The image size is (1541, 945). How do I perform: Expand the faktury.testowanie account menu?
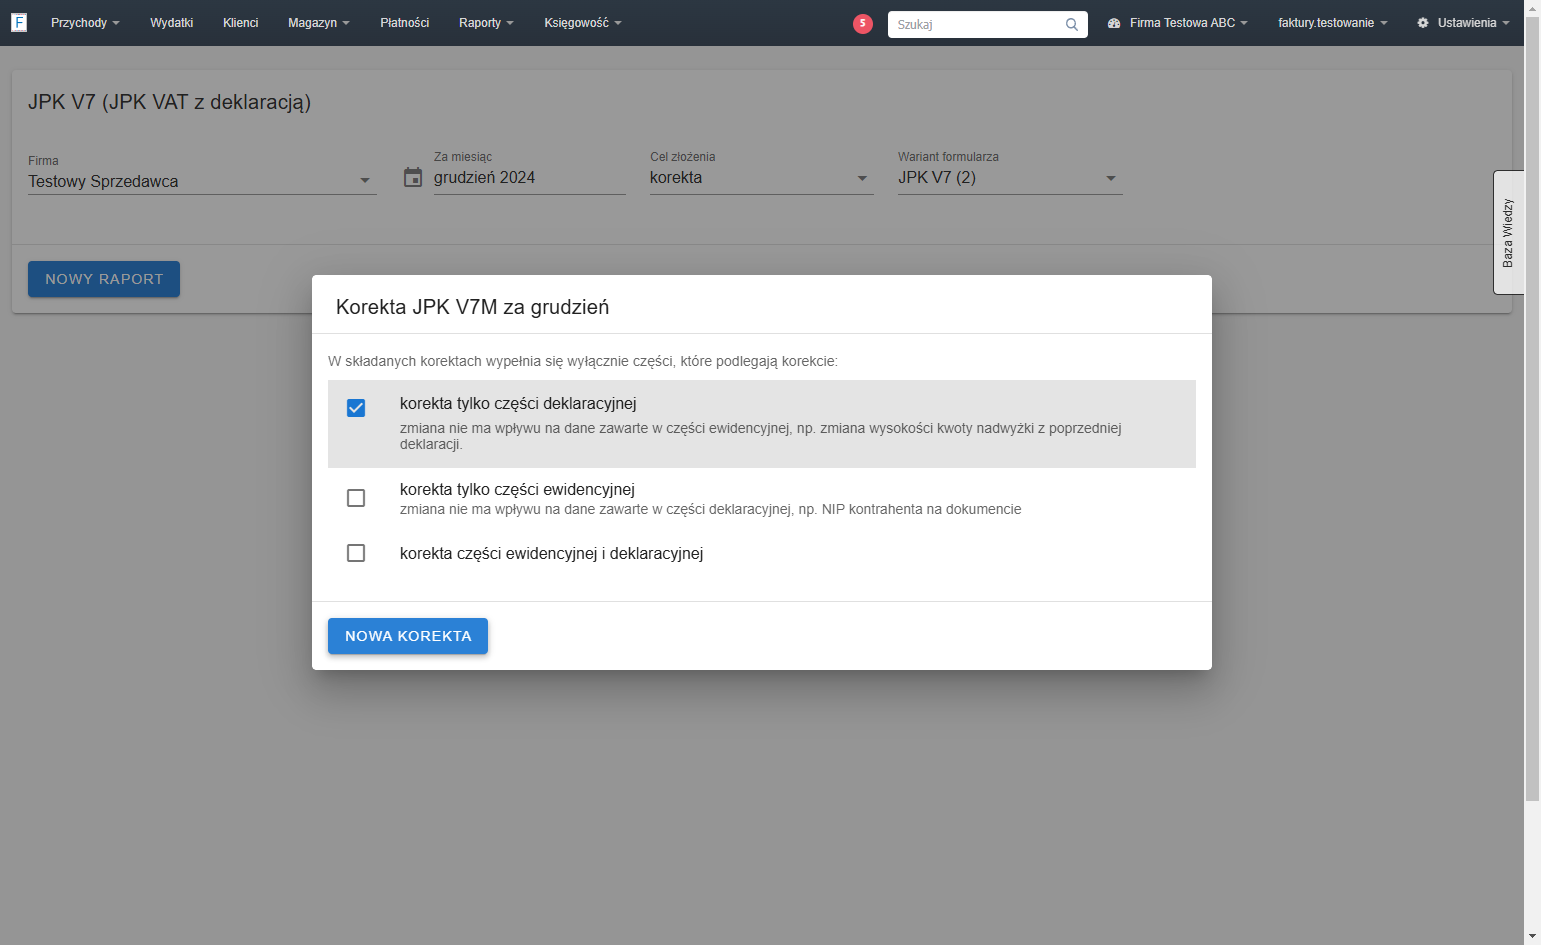(x=1333, y=23)
